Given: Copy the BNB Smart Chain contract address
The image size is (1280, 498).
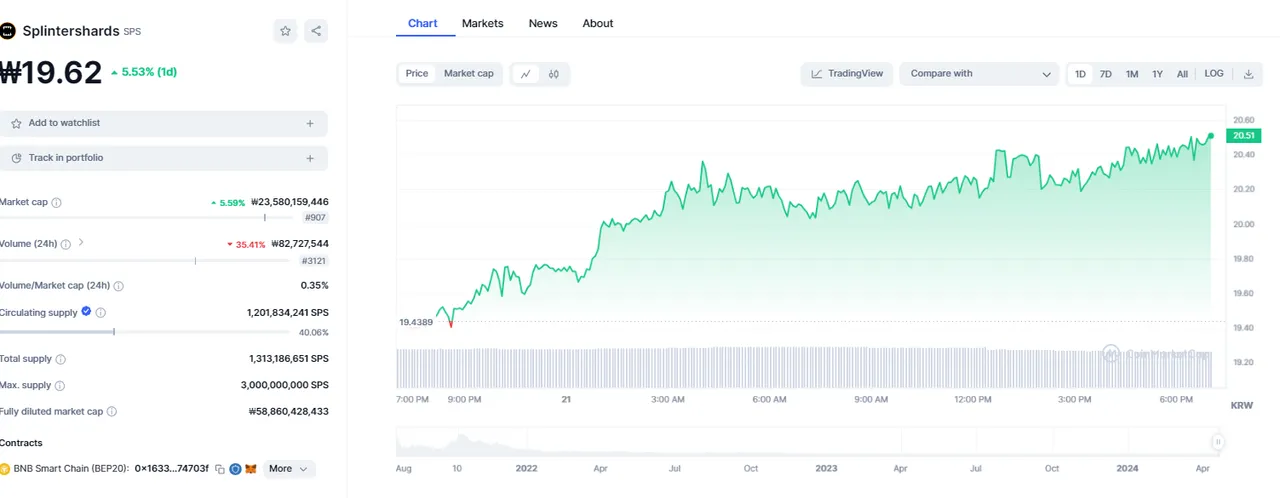Looking at the screenshot, I should pos(219,469).
